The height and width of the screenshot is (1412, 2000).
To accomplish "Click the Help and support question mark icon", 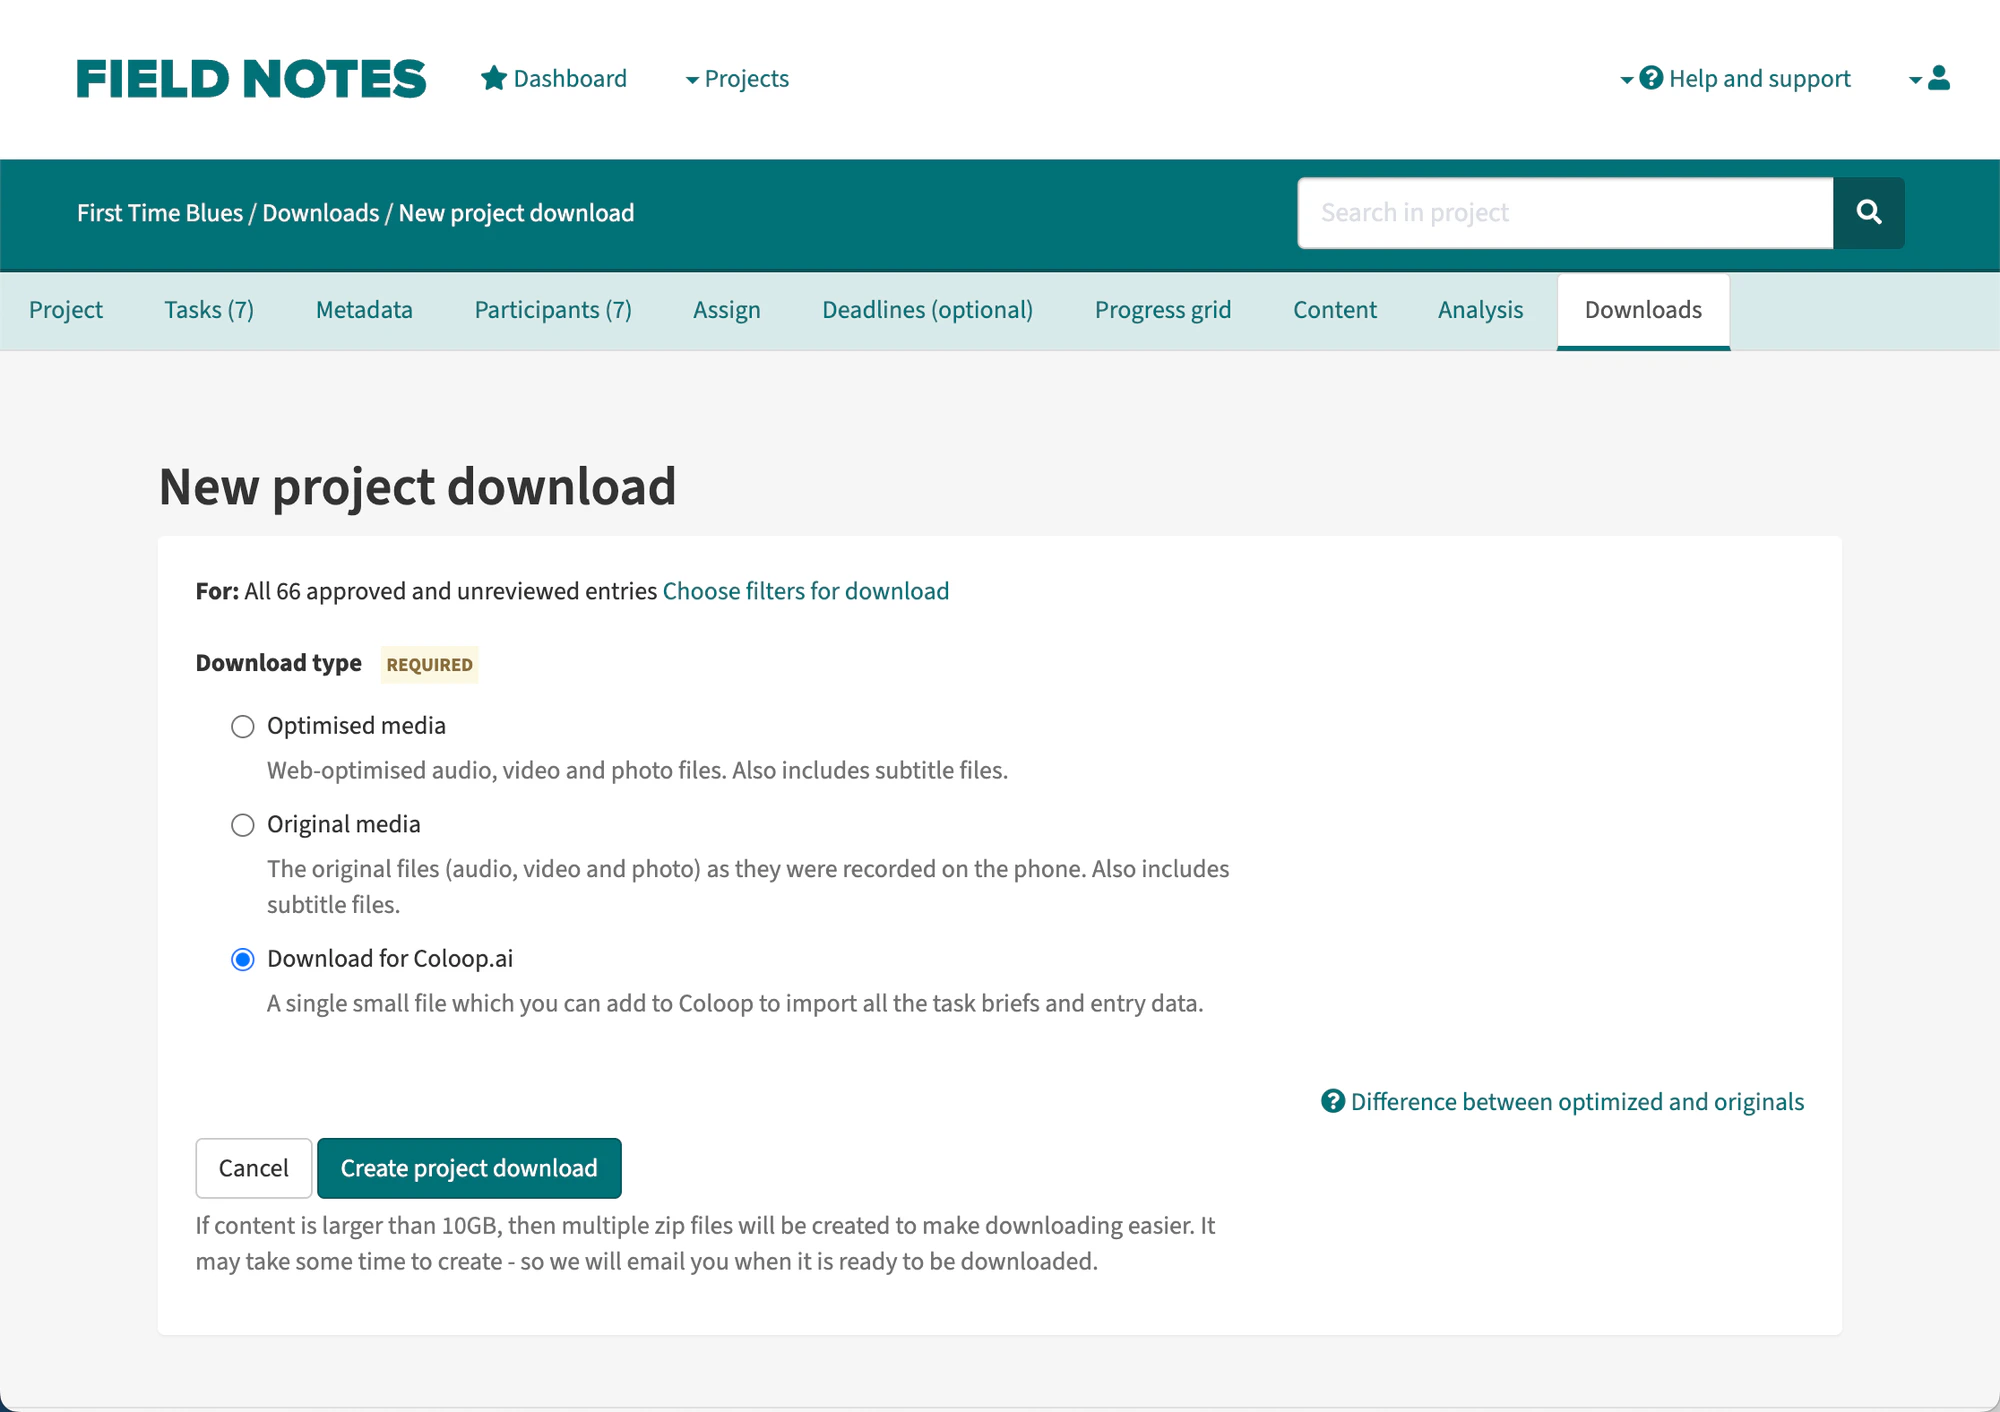I will tap(1651, 78).
